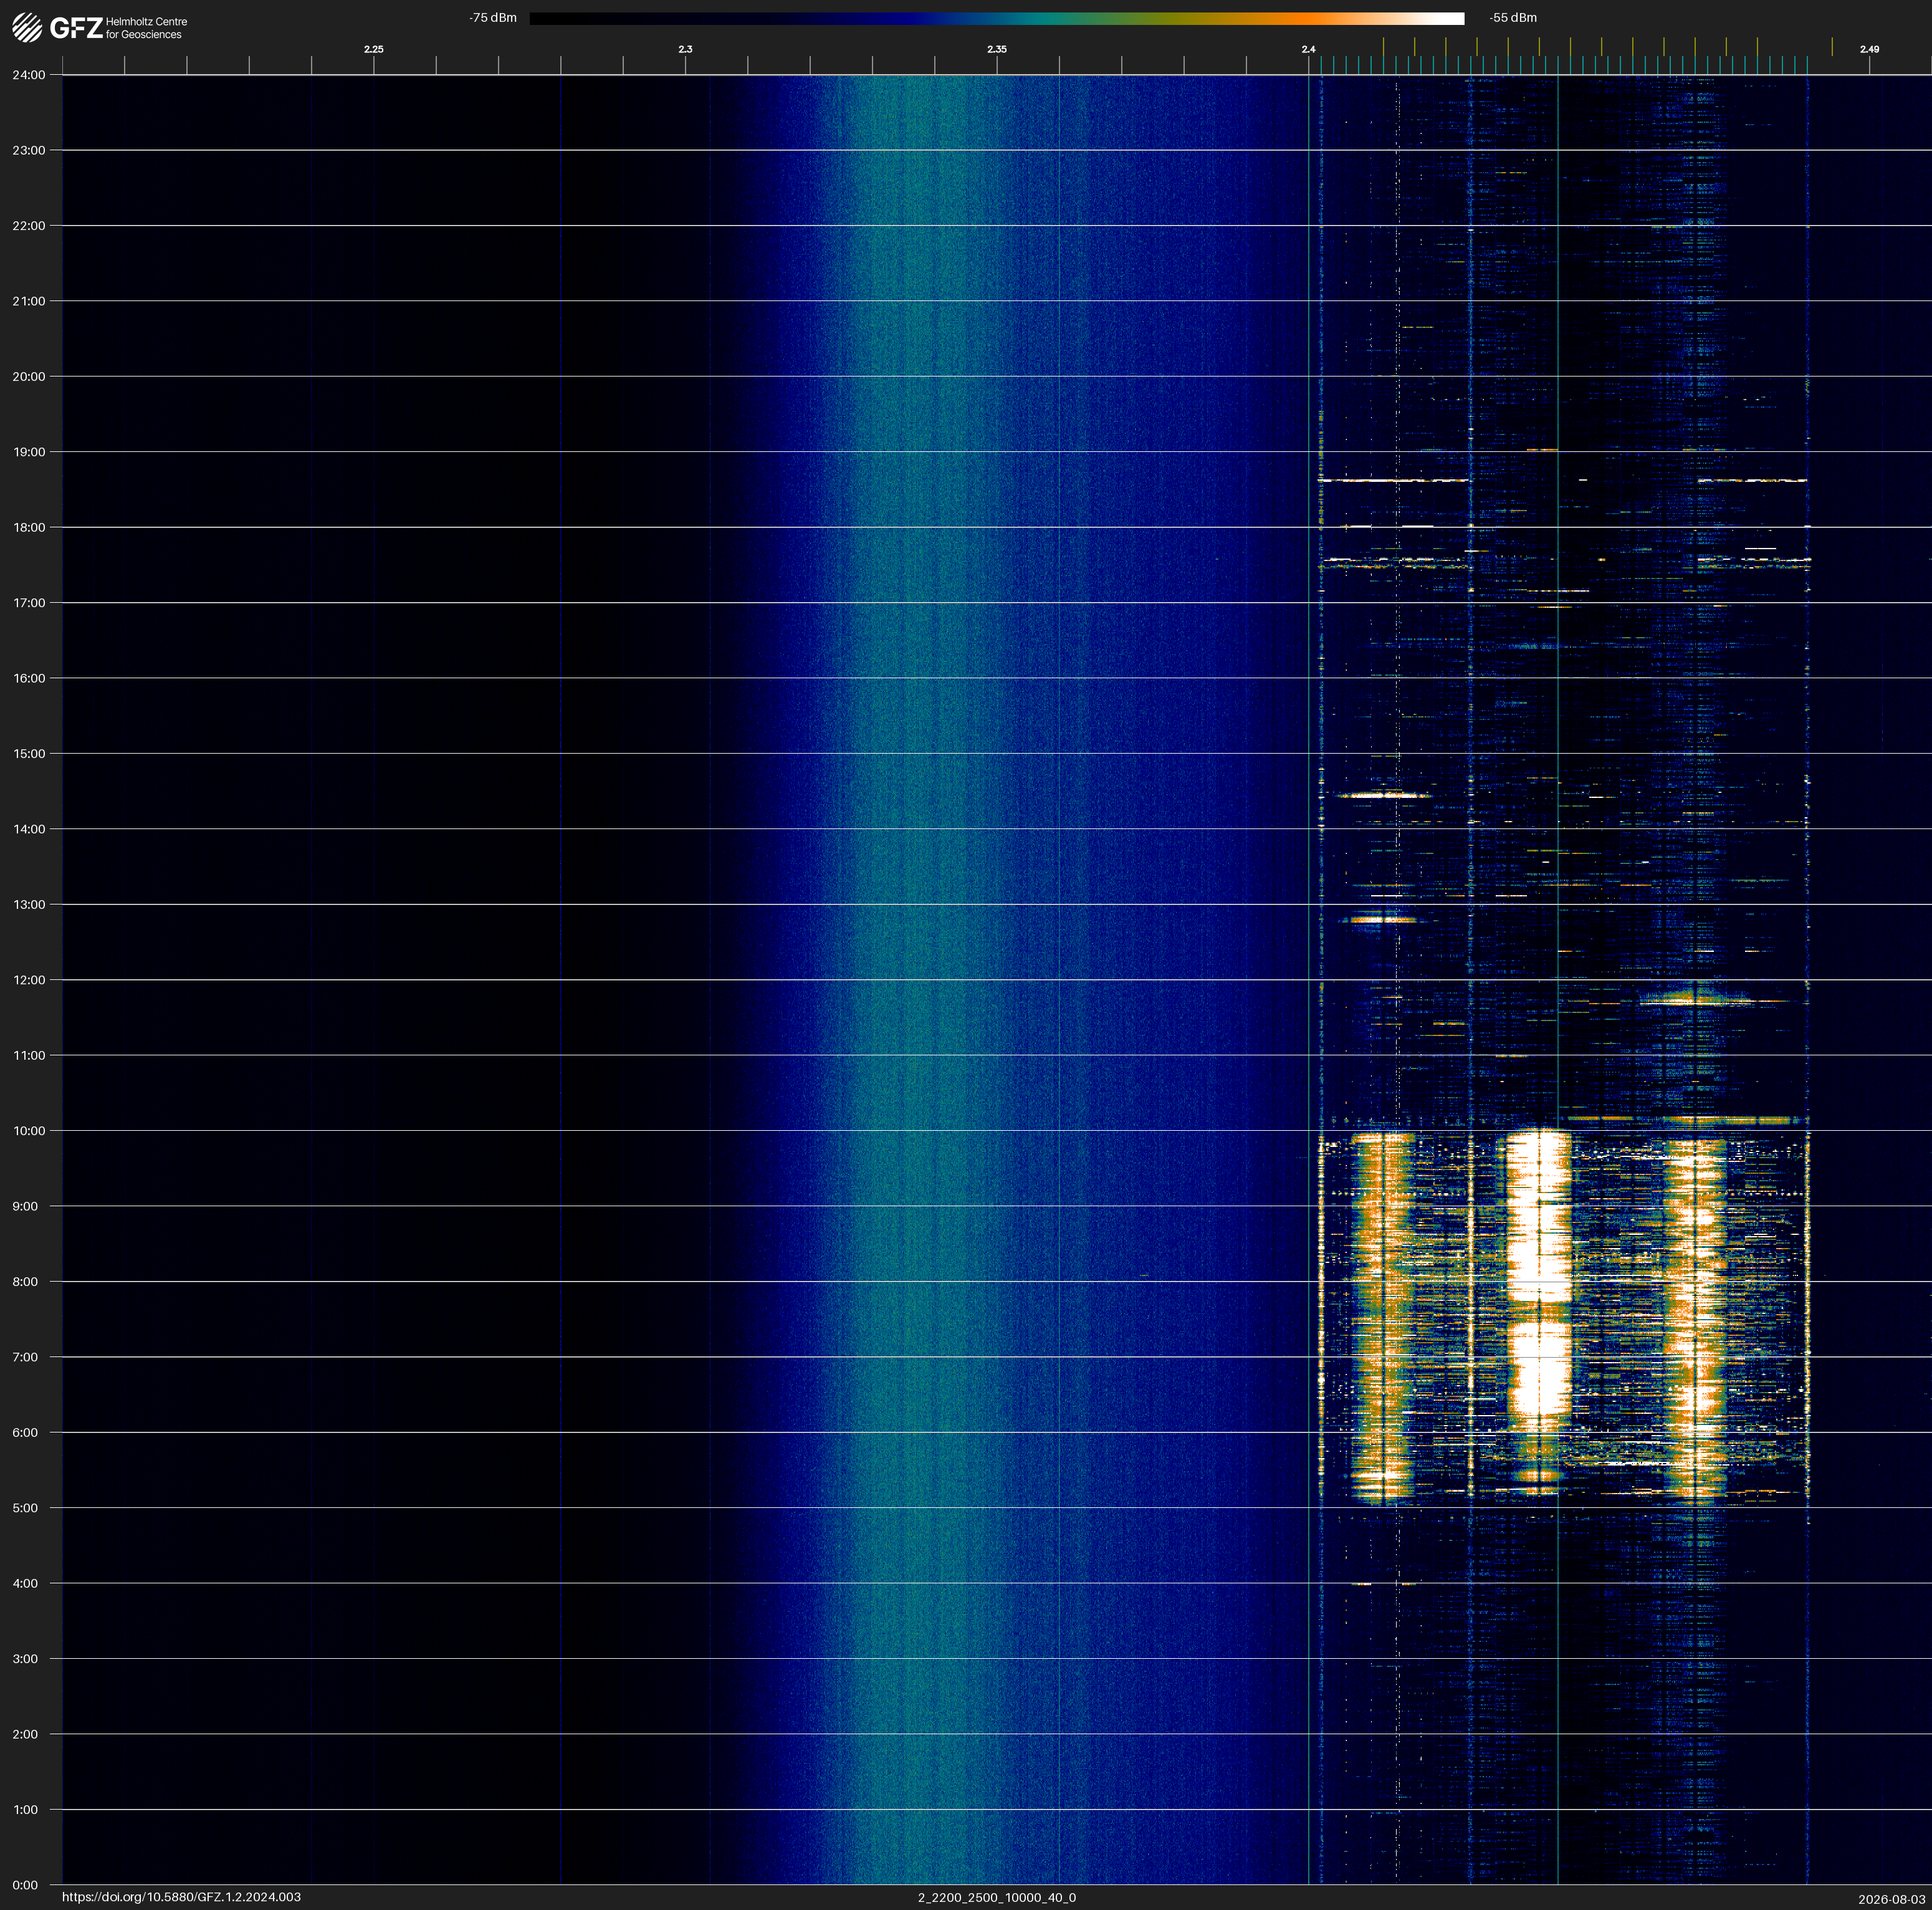Screen dimensions: 1932x1910
Task: Click the 24:00 time axis label
Action: point(29,75)
